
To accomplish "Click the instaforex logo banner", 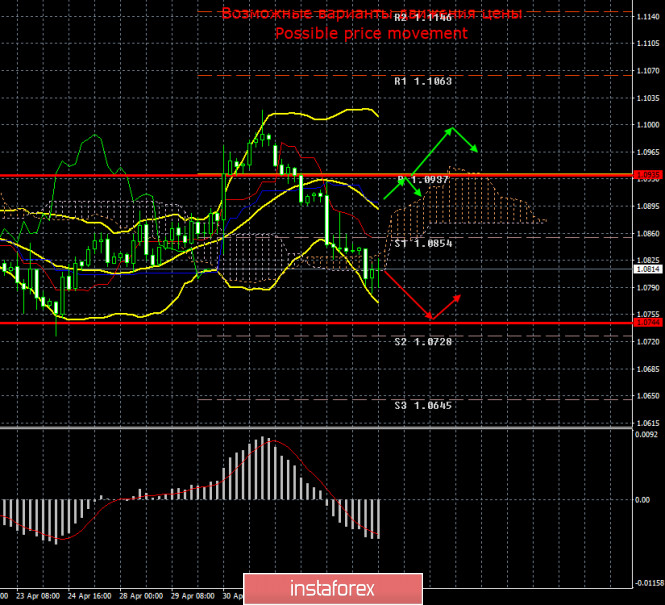I will [x=333, y=589].
